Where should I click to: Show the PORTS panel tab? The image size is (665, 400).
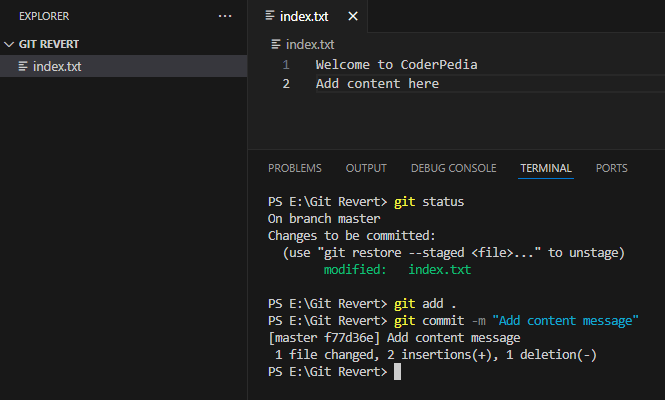(612, 168)
